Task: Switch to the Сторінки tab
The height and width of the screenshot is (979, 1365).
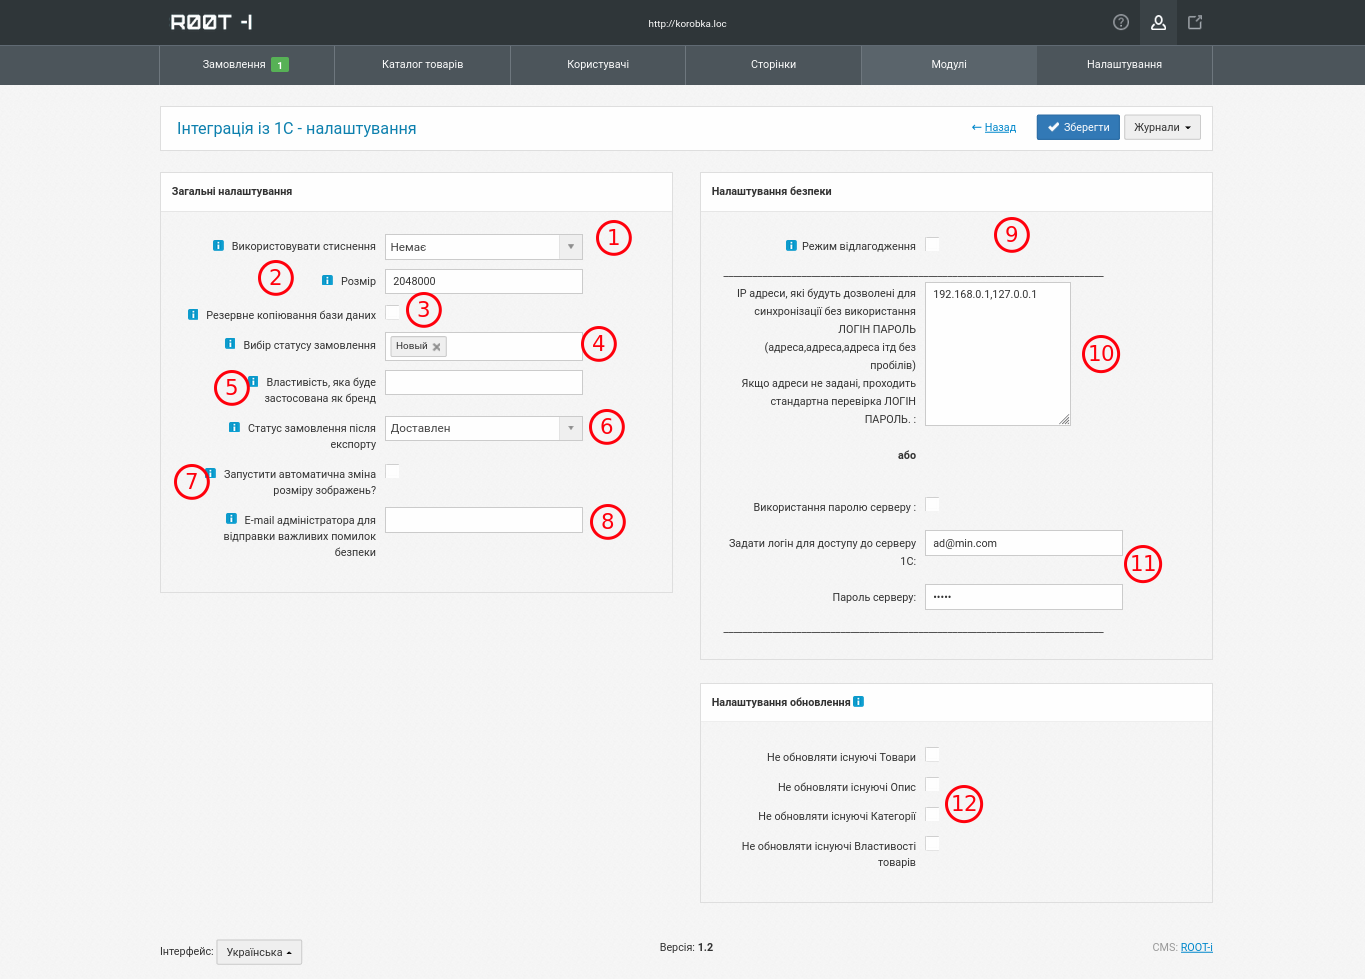Action: (x=773, y=64)
